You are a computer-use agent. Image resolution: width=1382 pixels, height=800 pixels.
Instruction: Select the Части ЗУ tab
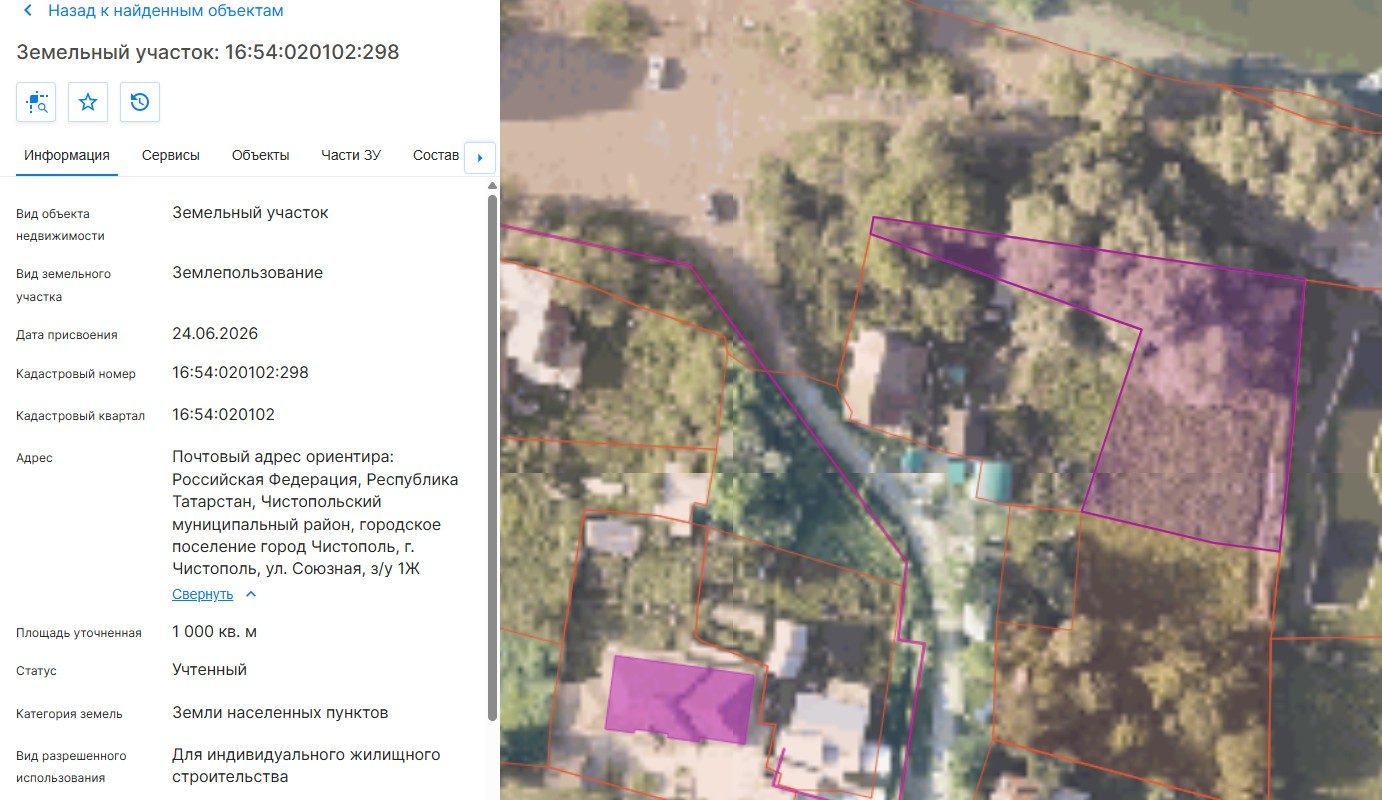click(351, 156)
